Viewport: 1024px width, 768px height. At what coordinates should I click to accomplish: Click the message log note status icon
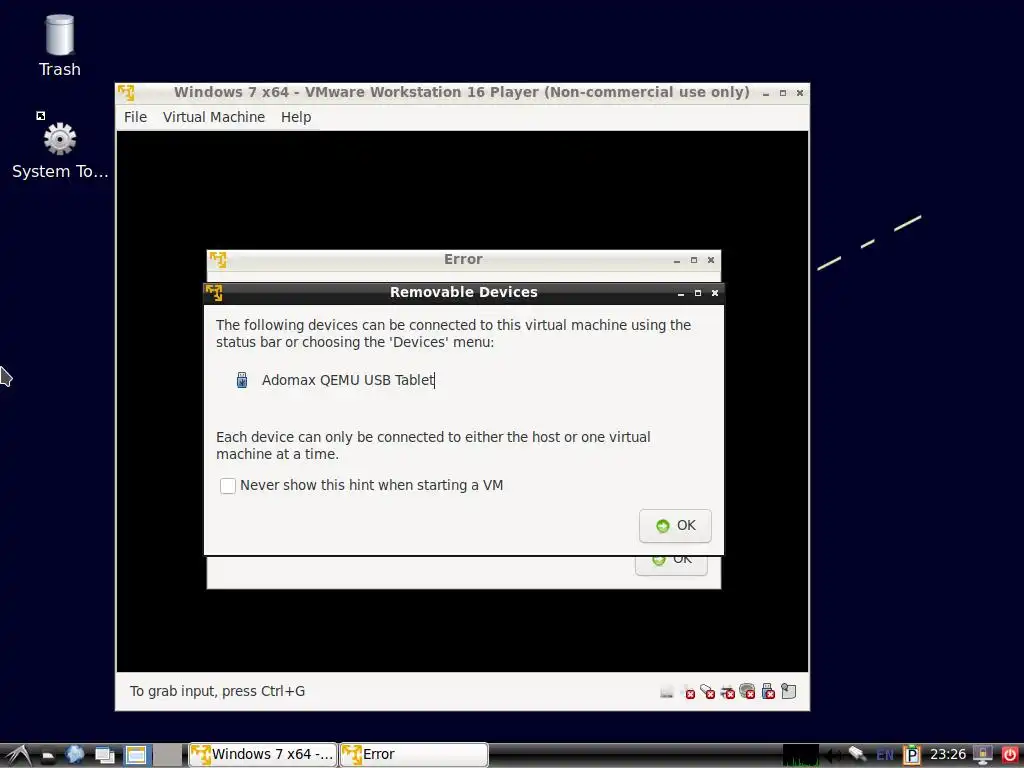click(x=788, y=691)
